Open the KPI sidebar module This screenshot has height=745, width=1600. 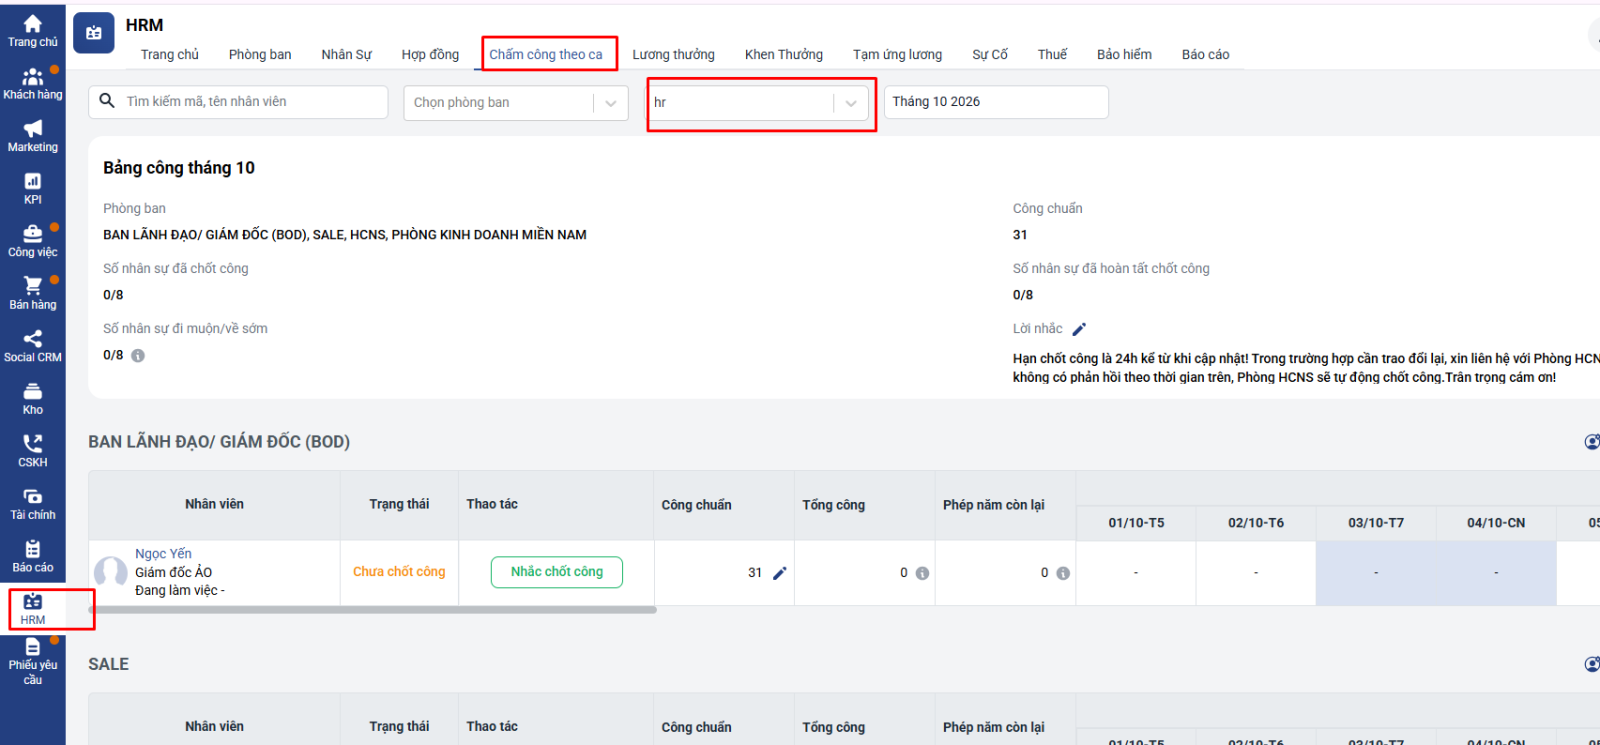pyautogui.click(x=33, y=189)
